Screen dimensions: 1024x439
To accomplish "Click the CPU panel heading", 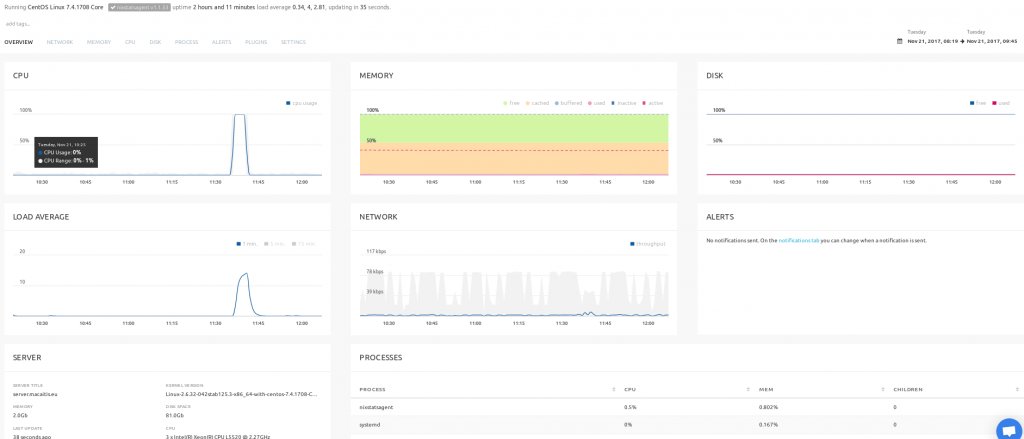I will click(20, 76).
